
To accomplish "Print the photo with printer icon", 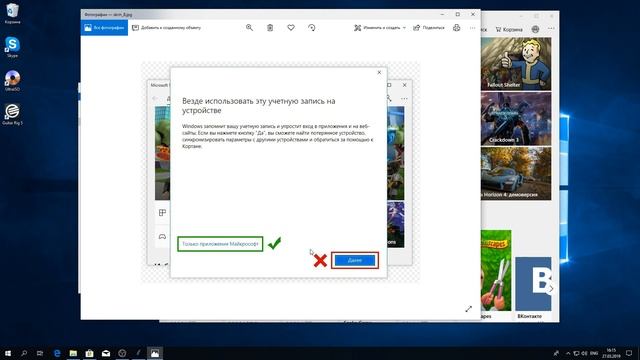I will (456, 28).
